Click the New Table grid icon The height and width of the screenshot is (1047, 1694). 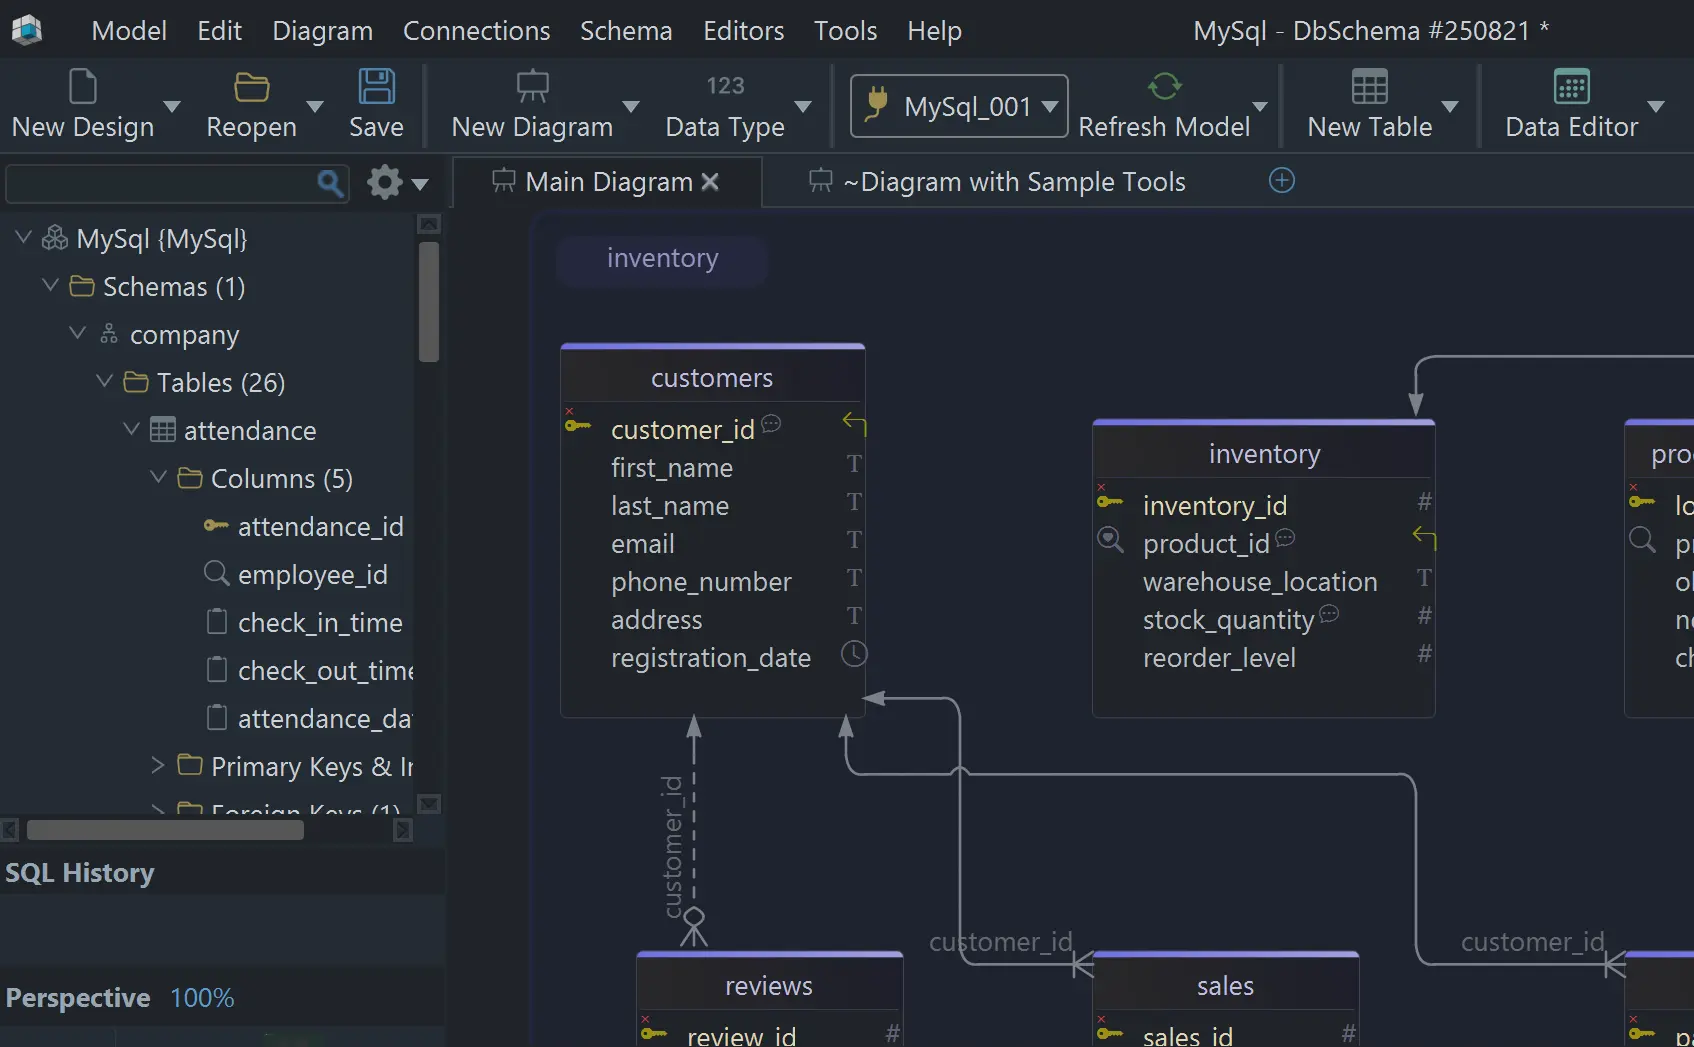coord(1369,86)
